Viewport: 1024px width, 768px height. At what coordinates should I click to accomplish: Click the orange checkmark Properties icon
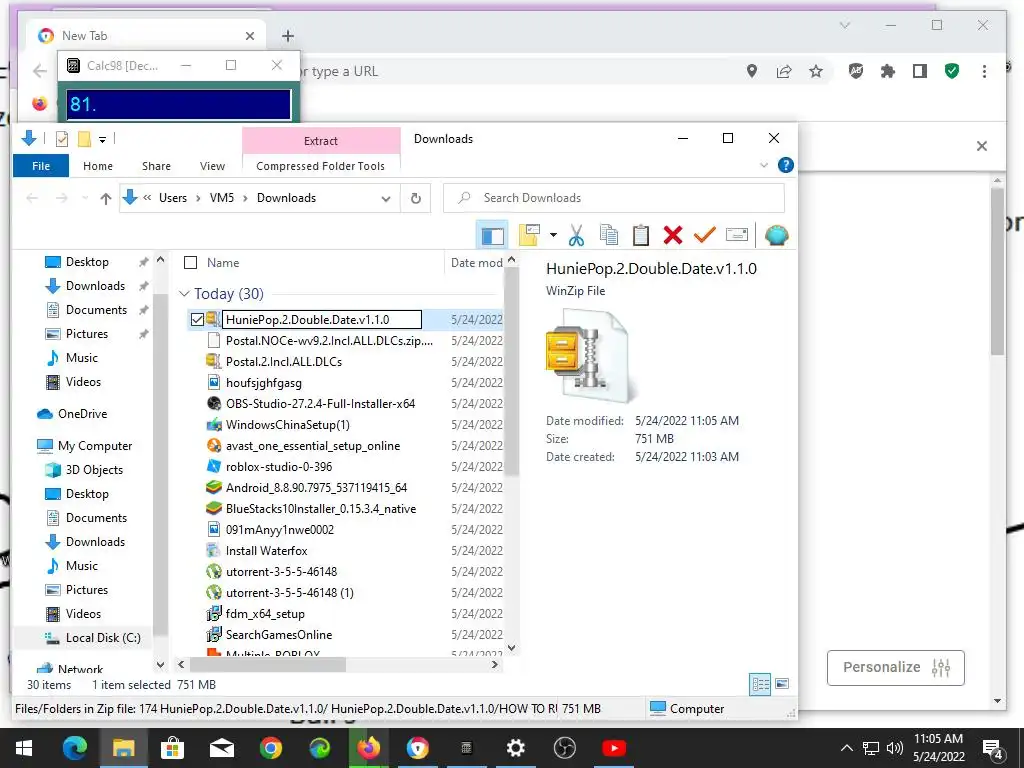(705, 235)
